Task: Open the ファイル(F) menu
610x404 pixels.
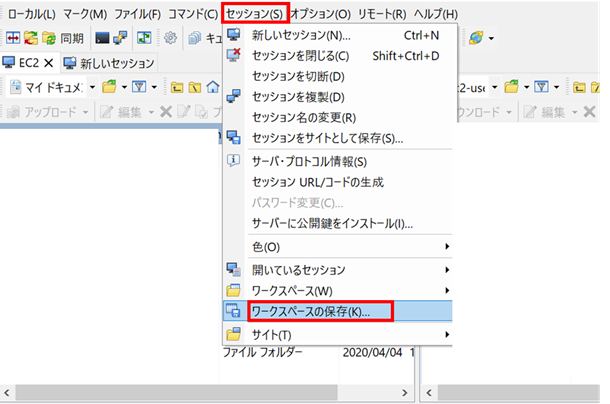Action: [x=137, y=14]
